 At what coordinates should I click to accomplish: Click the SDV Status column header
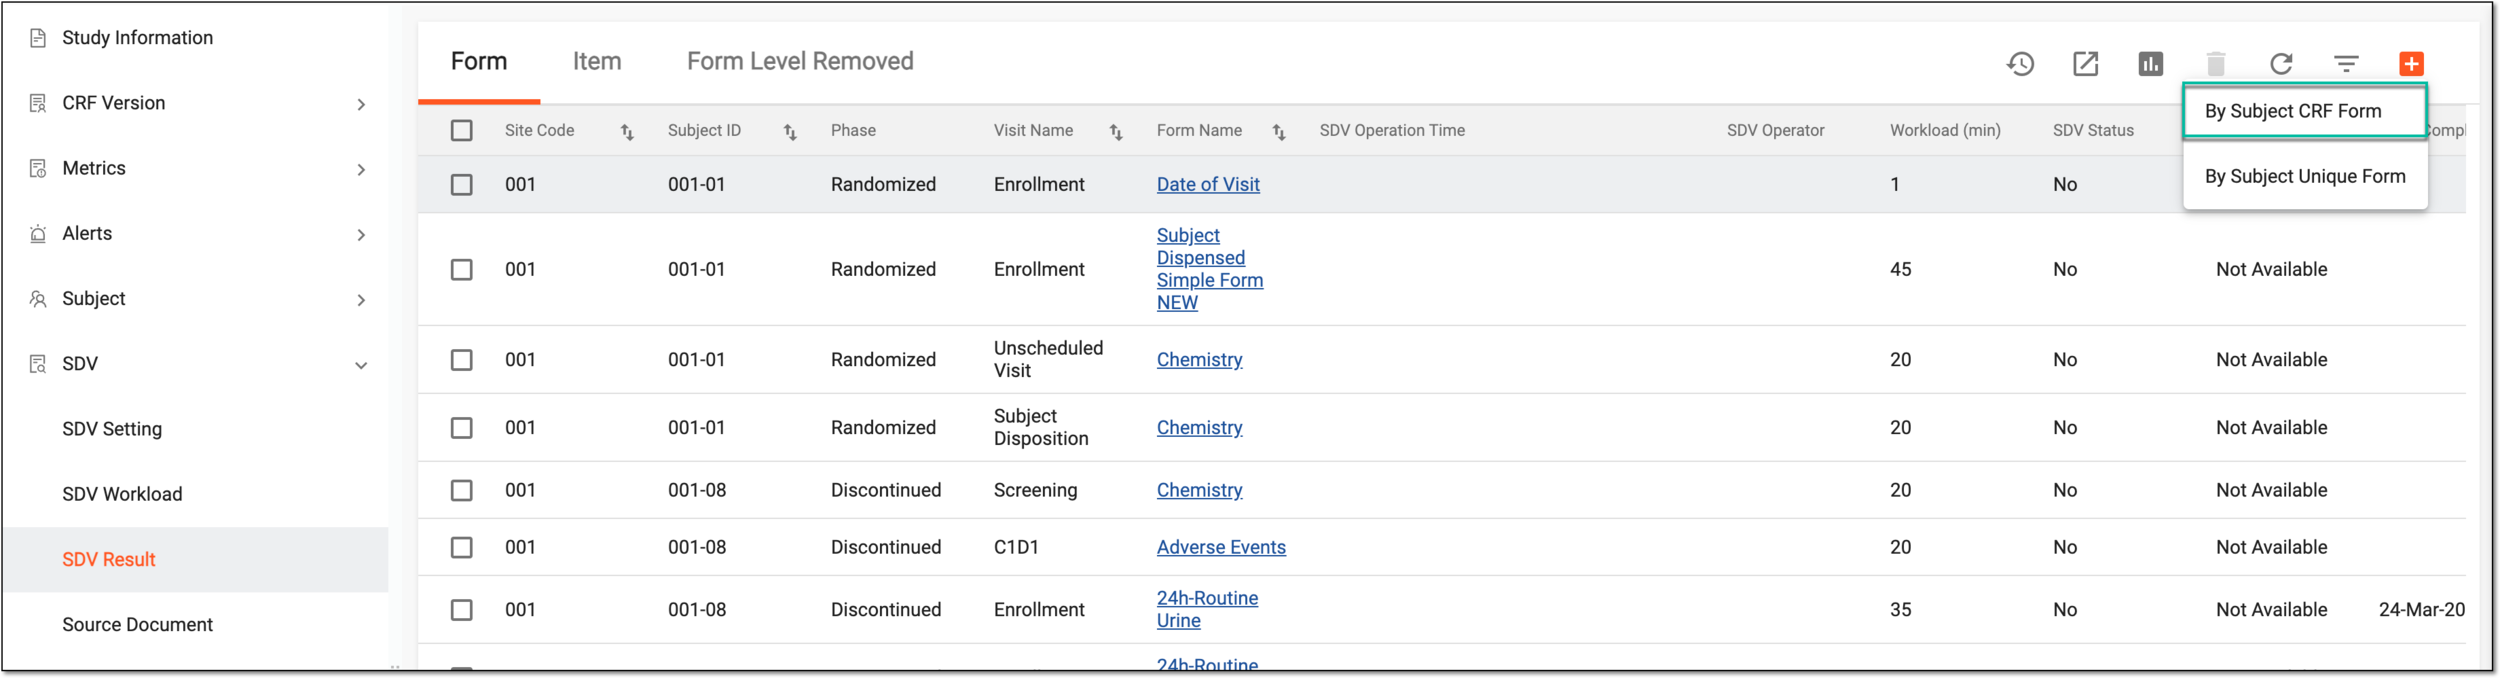point(2093,131)
